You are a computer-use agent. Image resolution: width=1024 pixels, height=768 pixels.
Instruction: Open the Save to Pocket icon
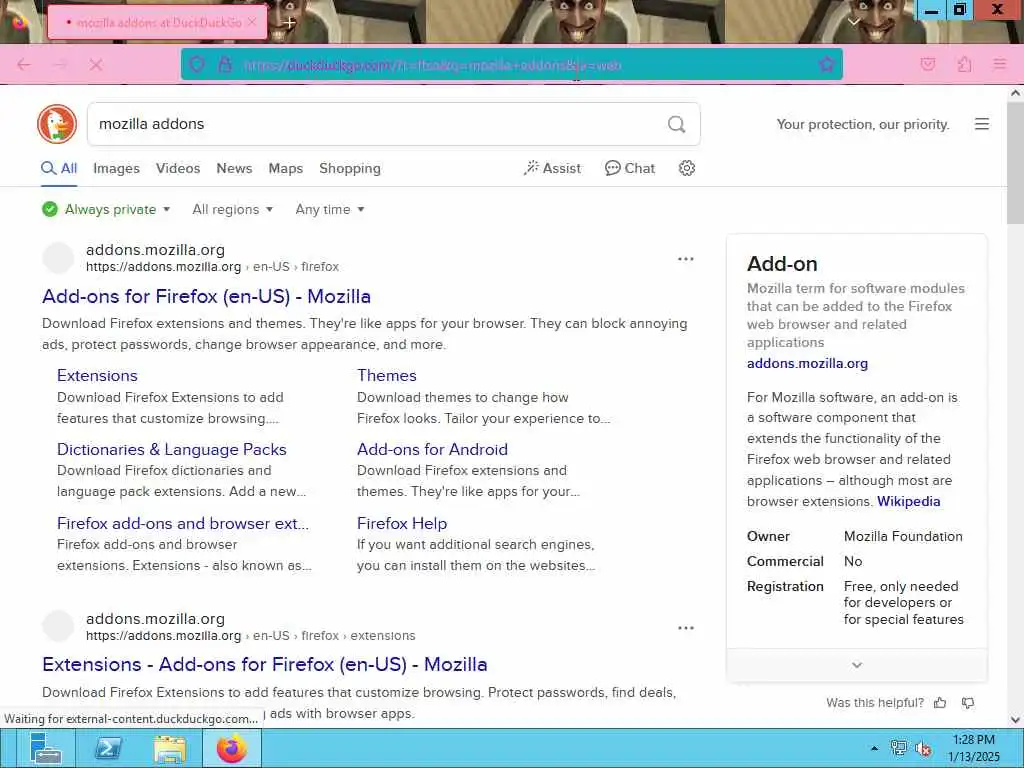927,65
